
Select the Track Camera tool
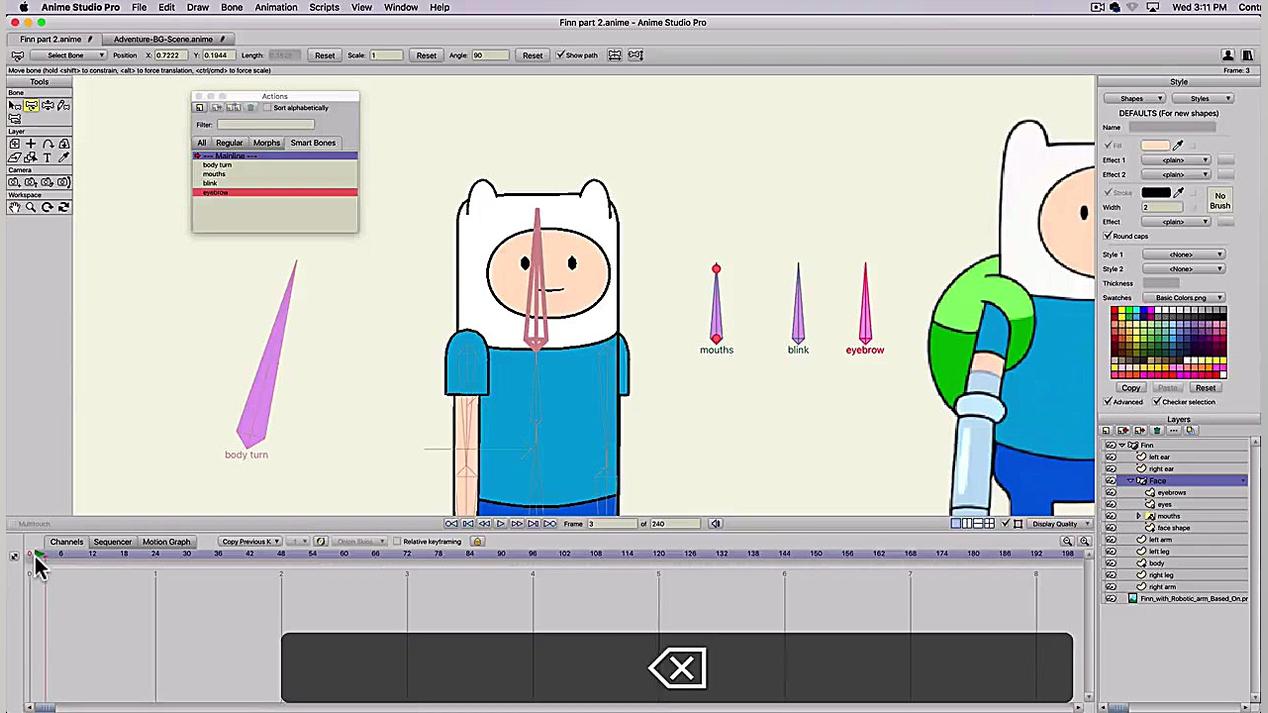click(15, 182)
